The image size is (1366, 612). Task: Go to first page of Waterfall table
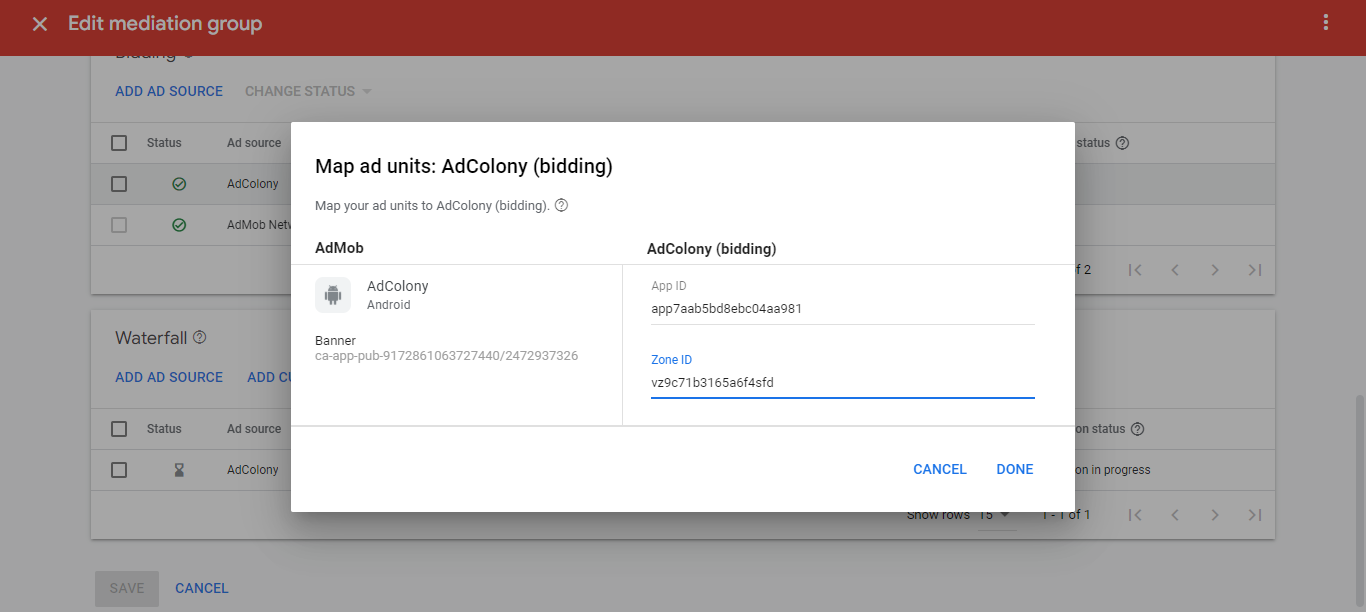(x=1135, y=515)
